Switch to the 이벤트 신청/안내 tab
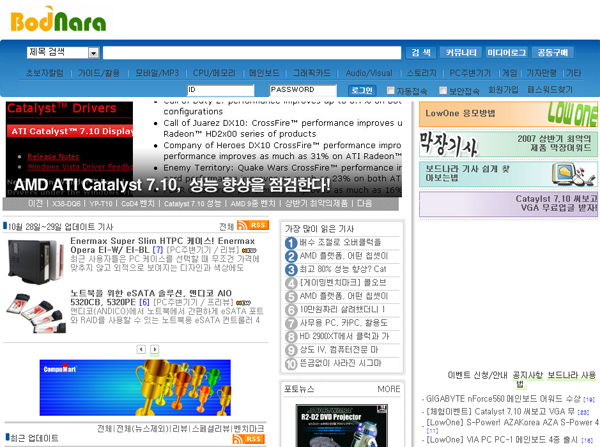600x447 pixels. (x=477, y=375)
